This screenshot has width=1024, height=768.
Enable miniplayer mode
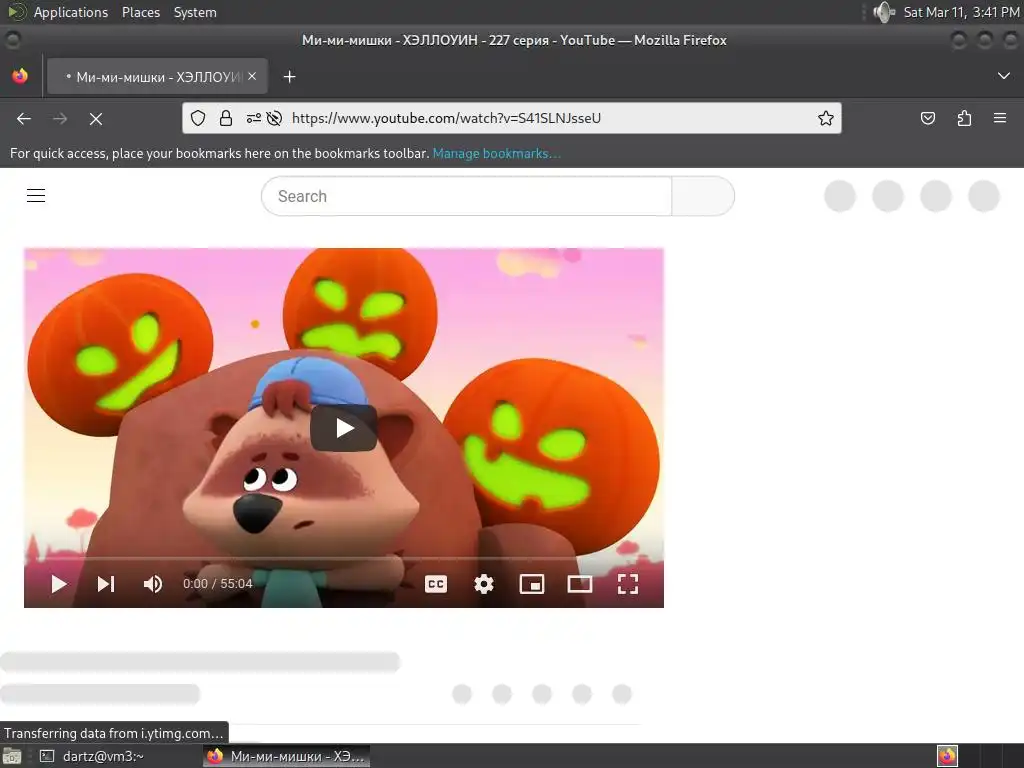[532, 584]
